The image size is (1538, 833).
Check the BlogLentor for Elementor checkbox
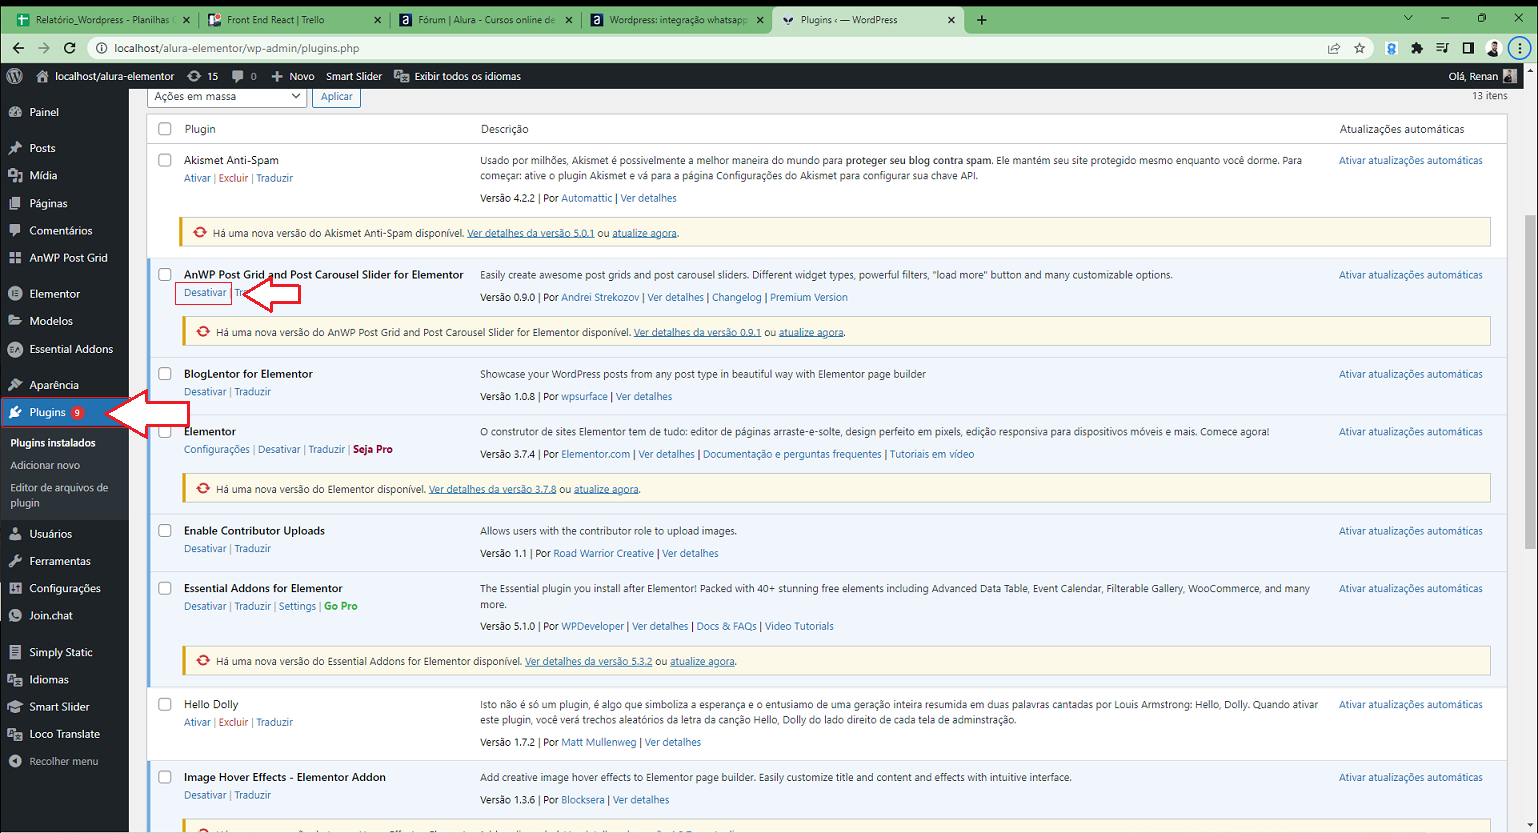165,374
